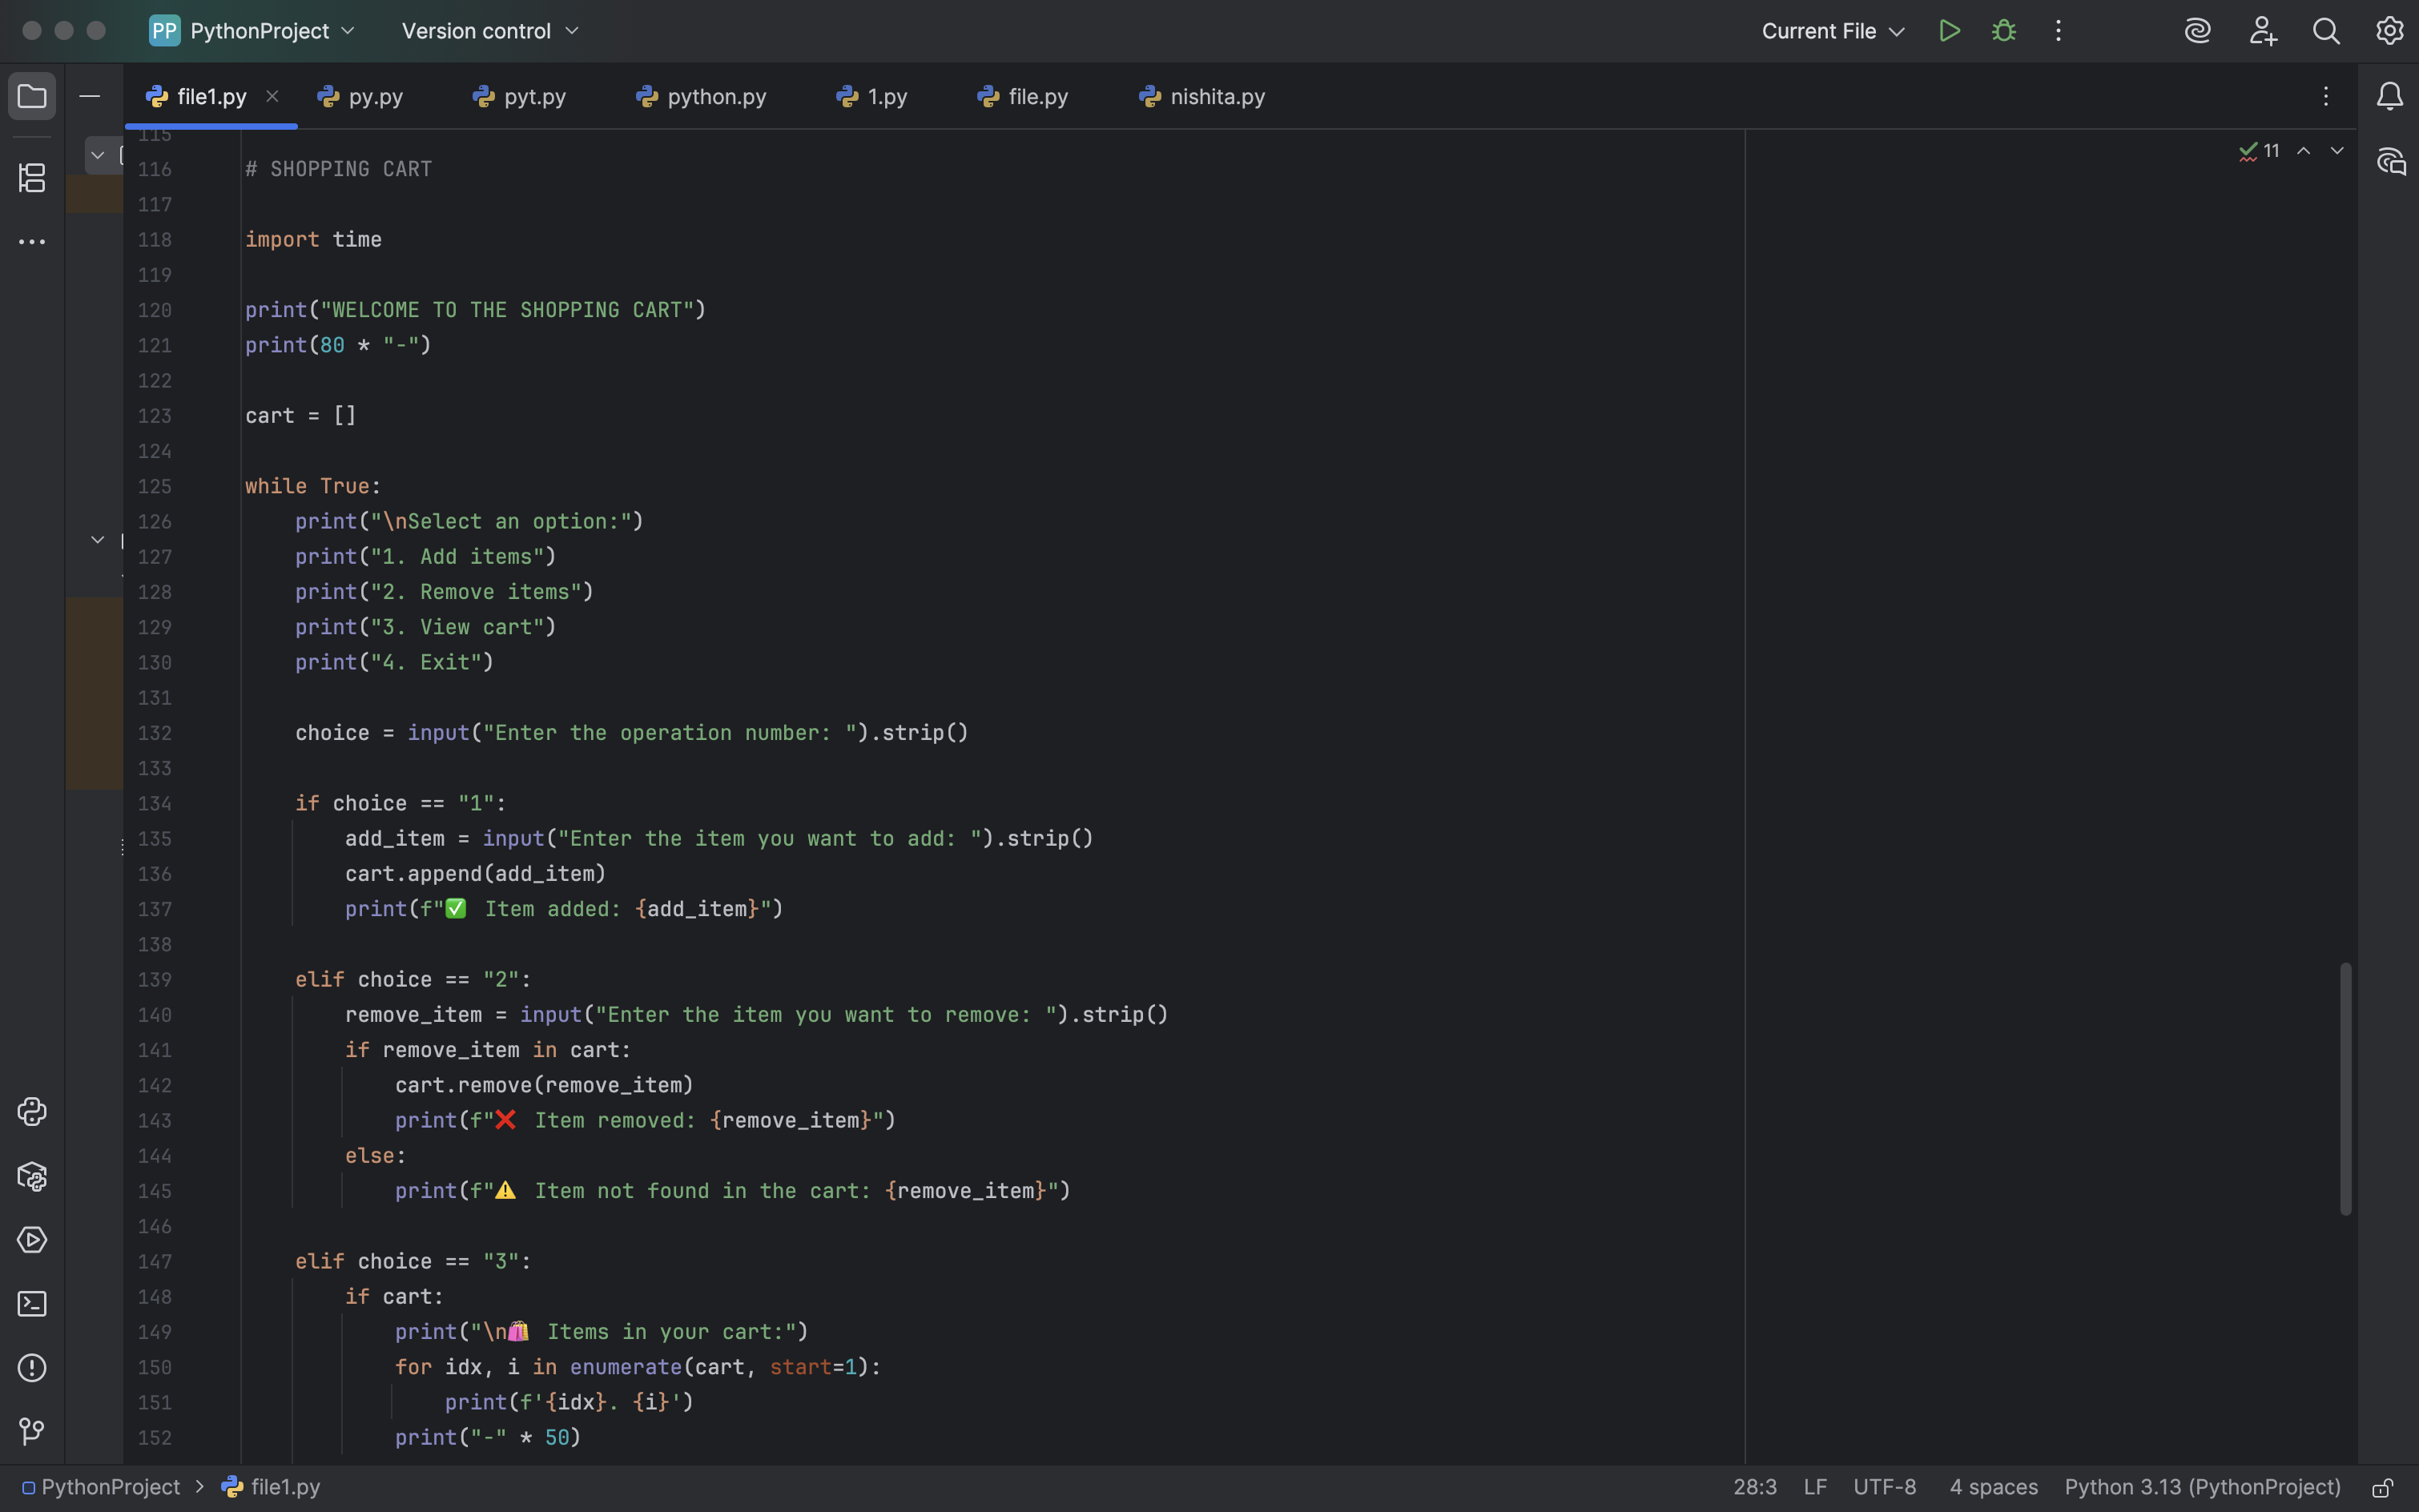Open the Python Console tool window

coord(32,1112)
